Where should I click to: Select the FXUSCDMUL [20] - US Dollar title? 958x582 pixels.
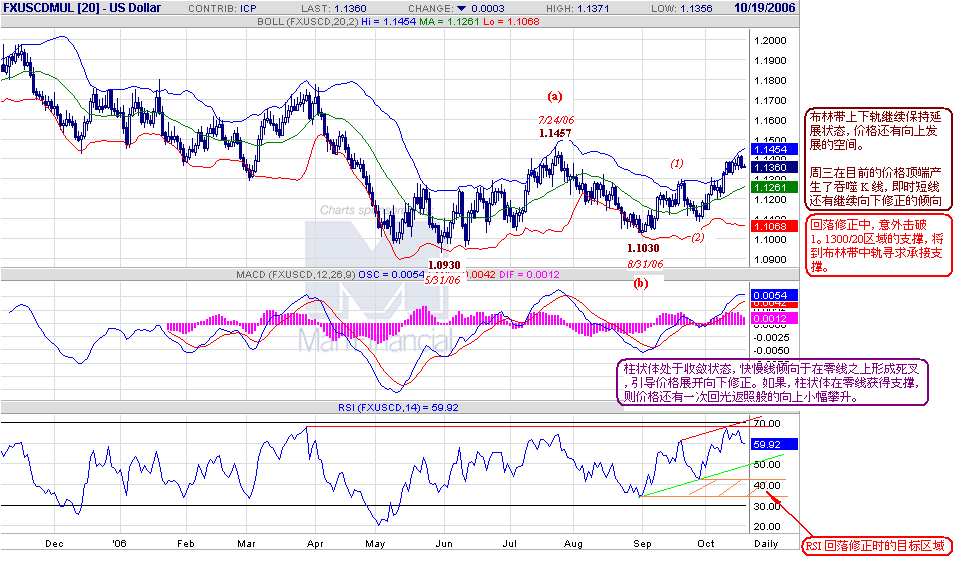[82, 8]
